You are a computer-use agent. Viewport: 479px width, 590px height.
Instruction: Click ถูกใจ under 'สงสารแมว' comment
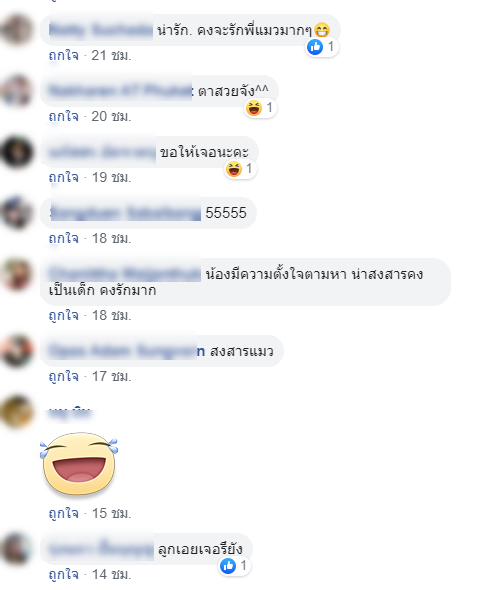coord(64,376)
